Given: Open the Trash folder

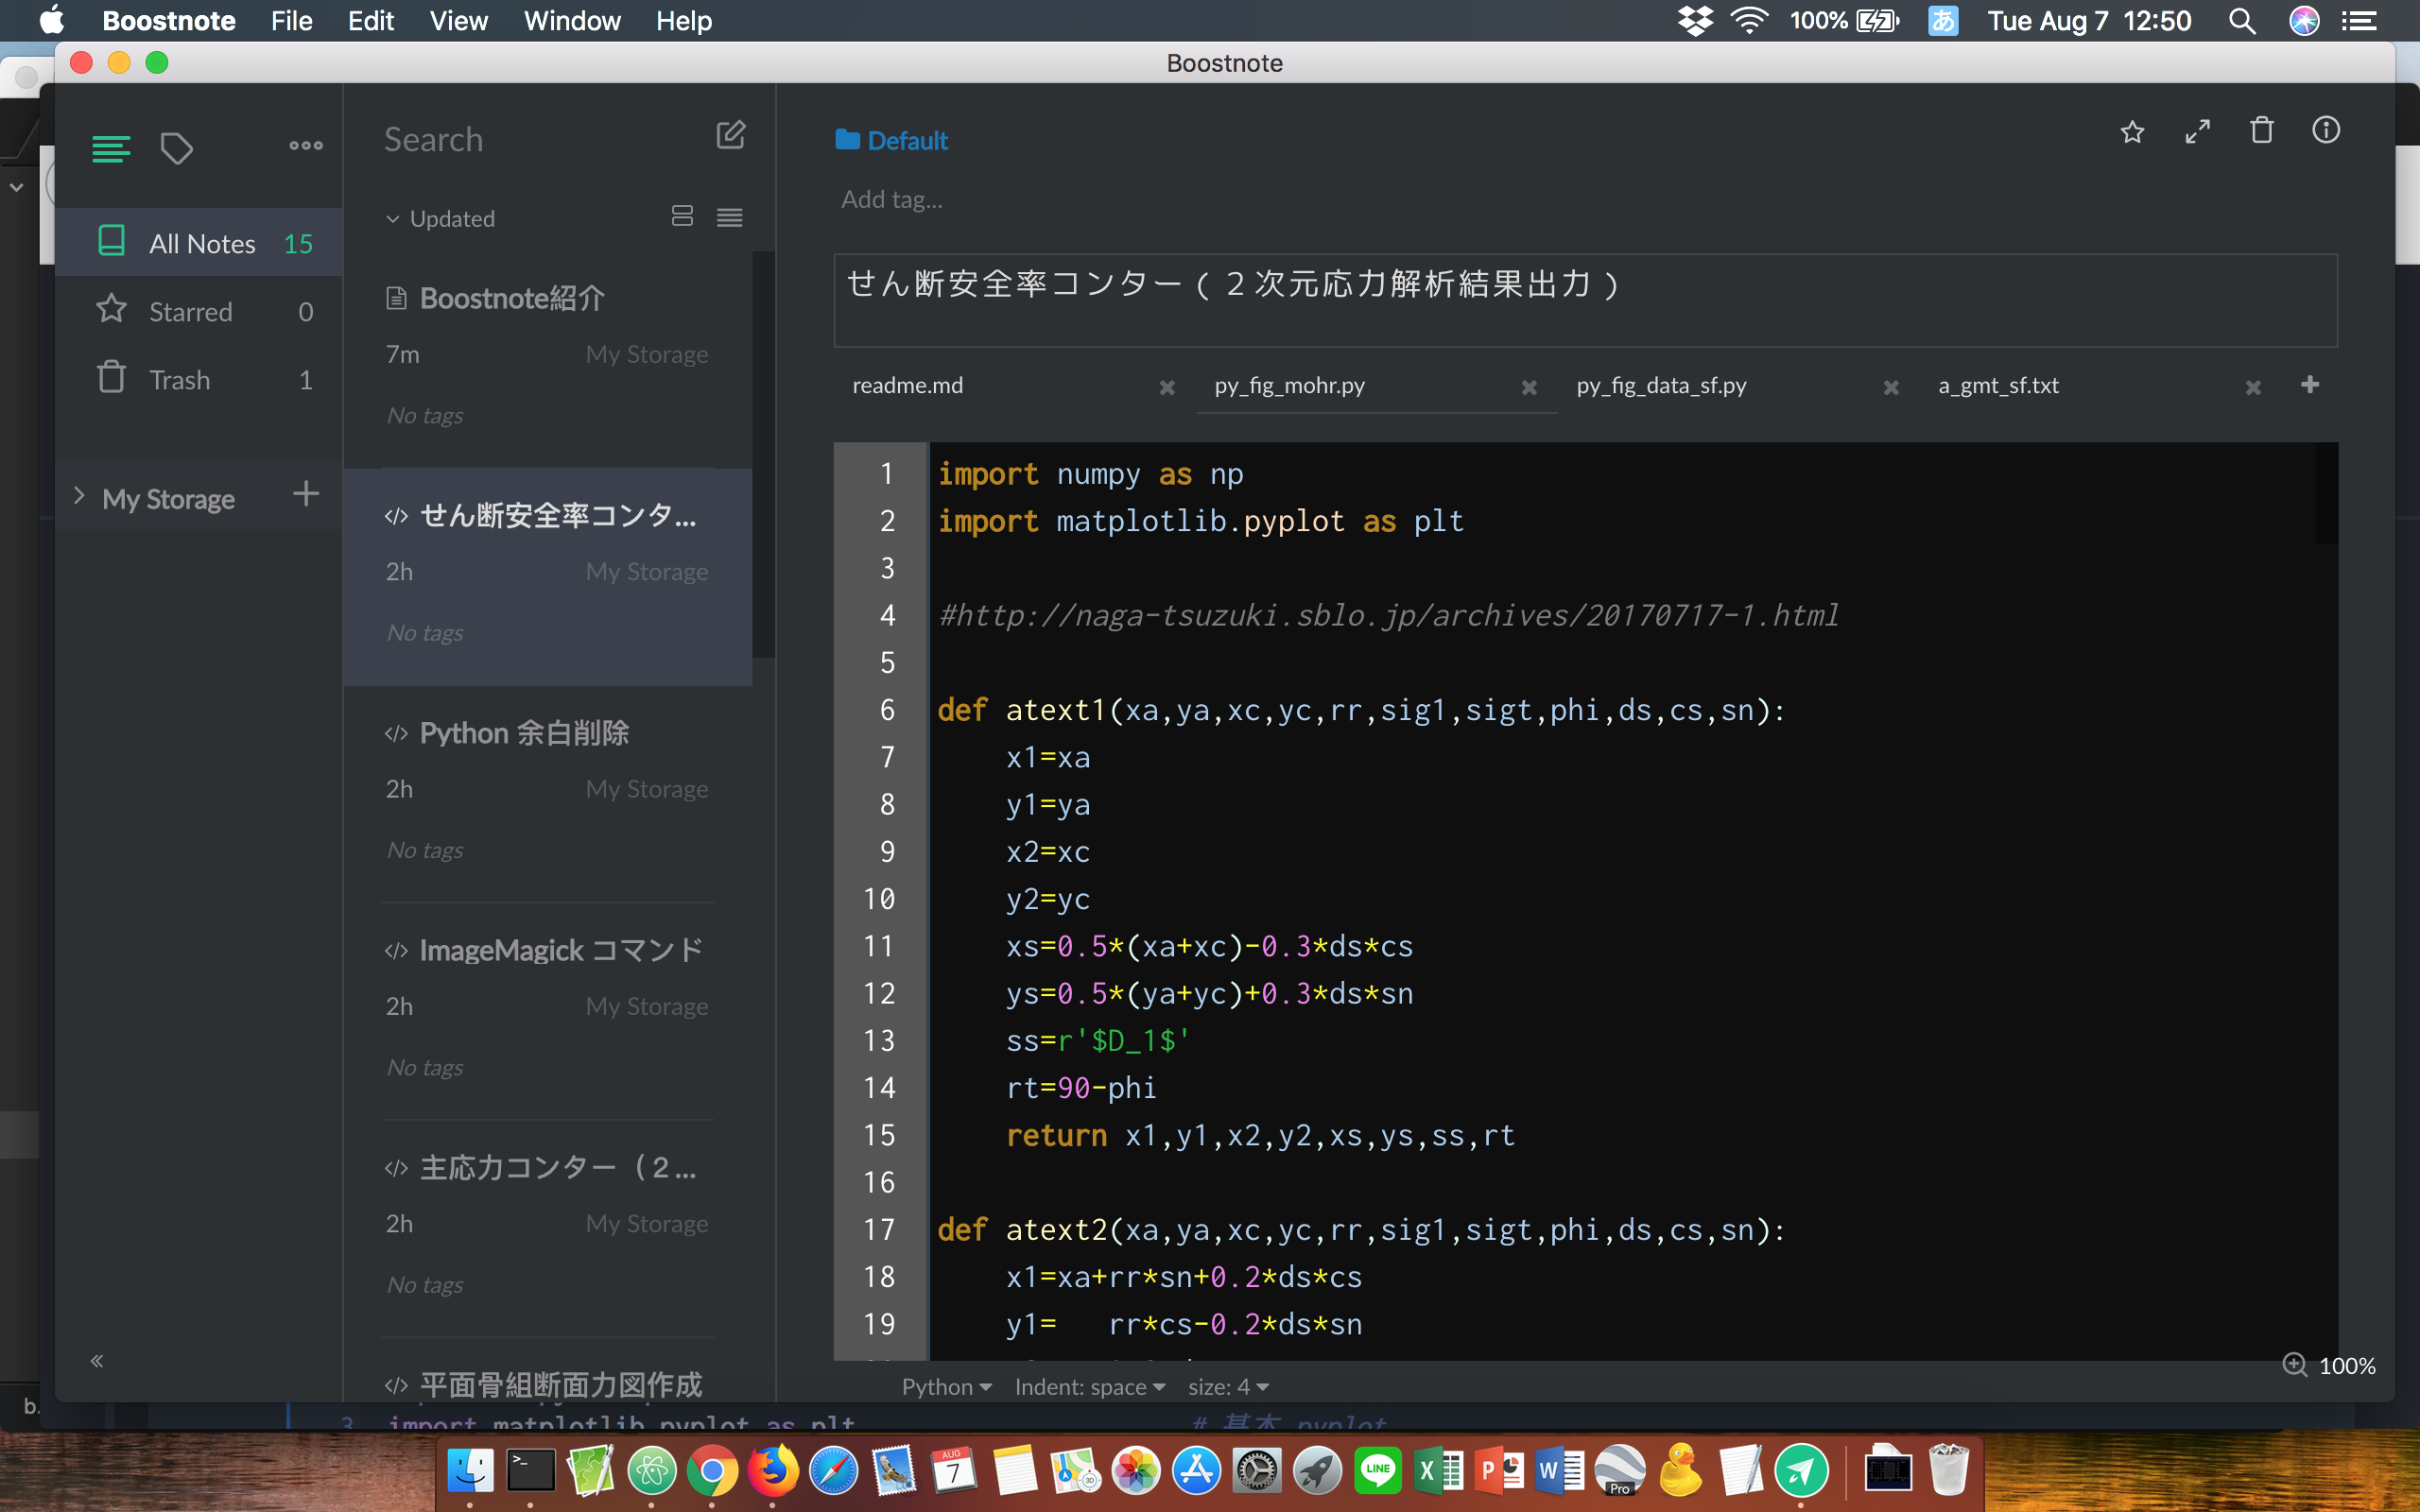Looking at the screenshot, I should click(x=199, y=379).
